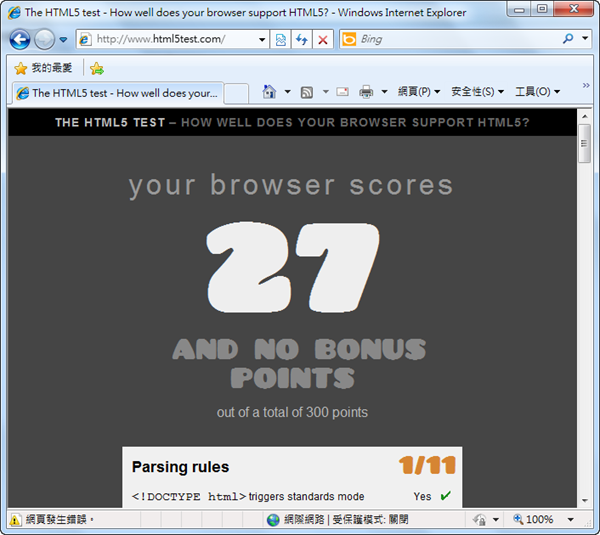The width and height of the screenshot is (600, 535).
Task: Expand the address bar history dropdown
Action: [x=262, y=39]
